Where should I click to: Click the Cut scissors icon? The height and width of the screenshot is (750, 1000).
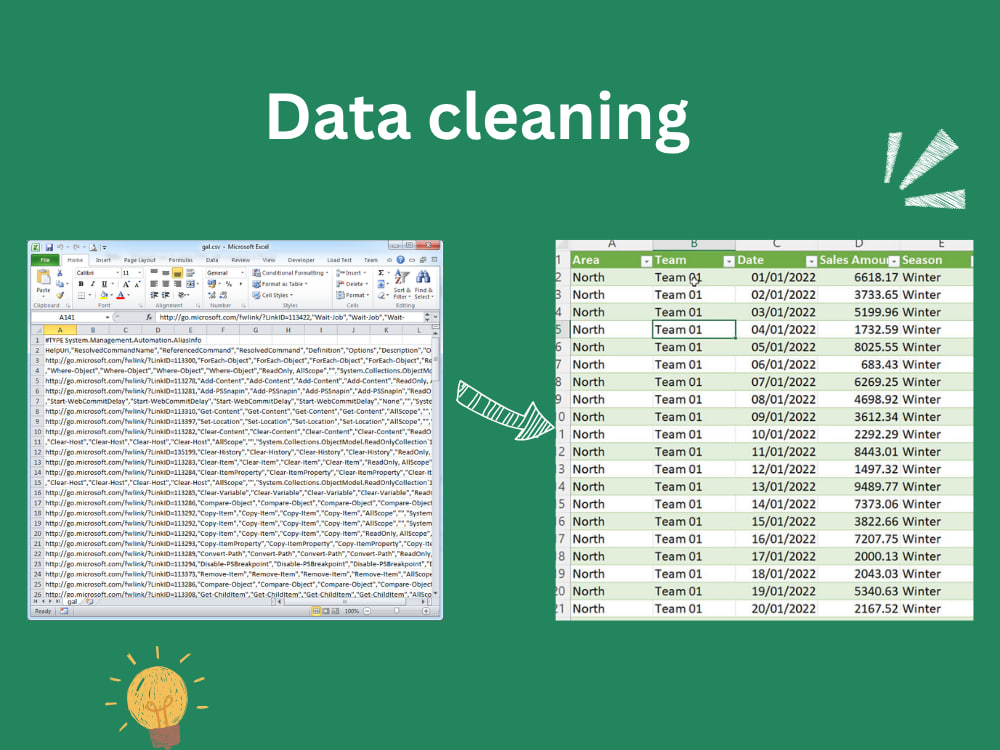click(x=60, y=273)
